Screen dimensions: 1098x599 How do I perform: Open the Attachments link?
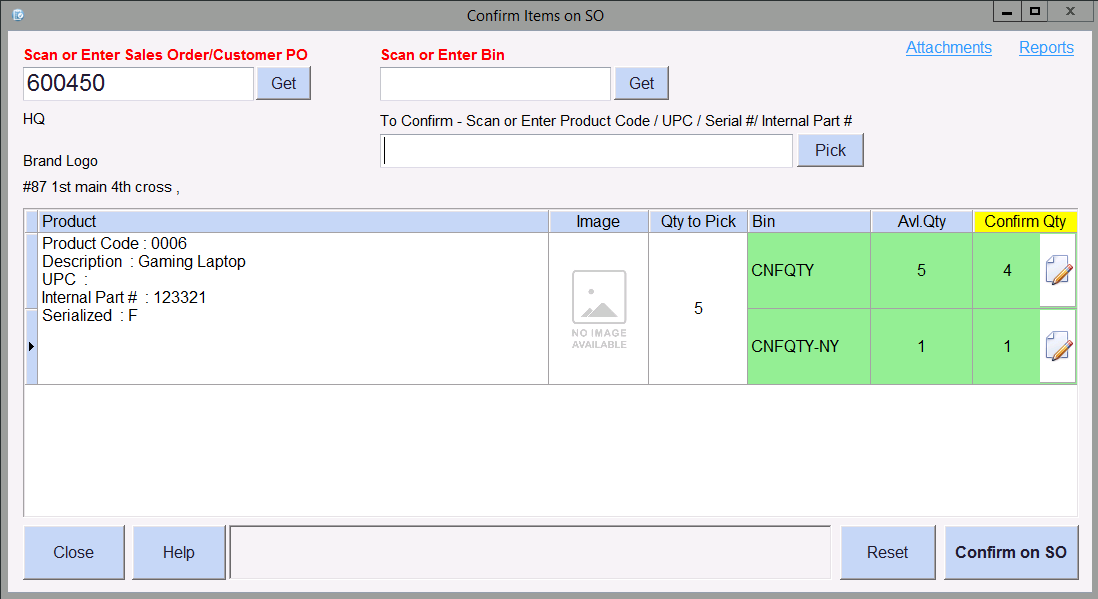click(948, 48)
